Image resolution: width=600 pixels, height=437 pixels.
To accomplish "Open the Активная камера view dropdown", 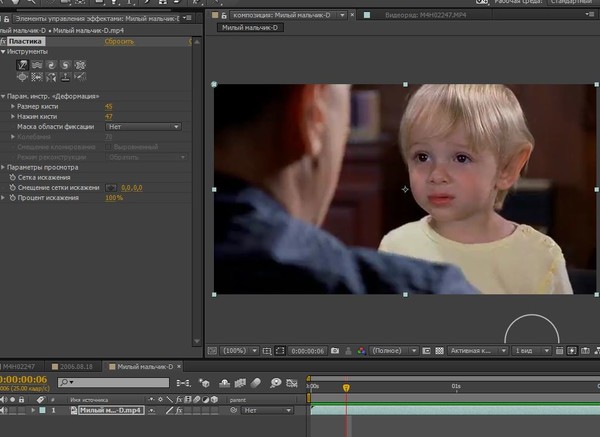I will tap(478, 351).
